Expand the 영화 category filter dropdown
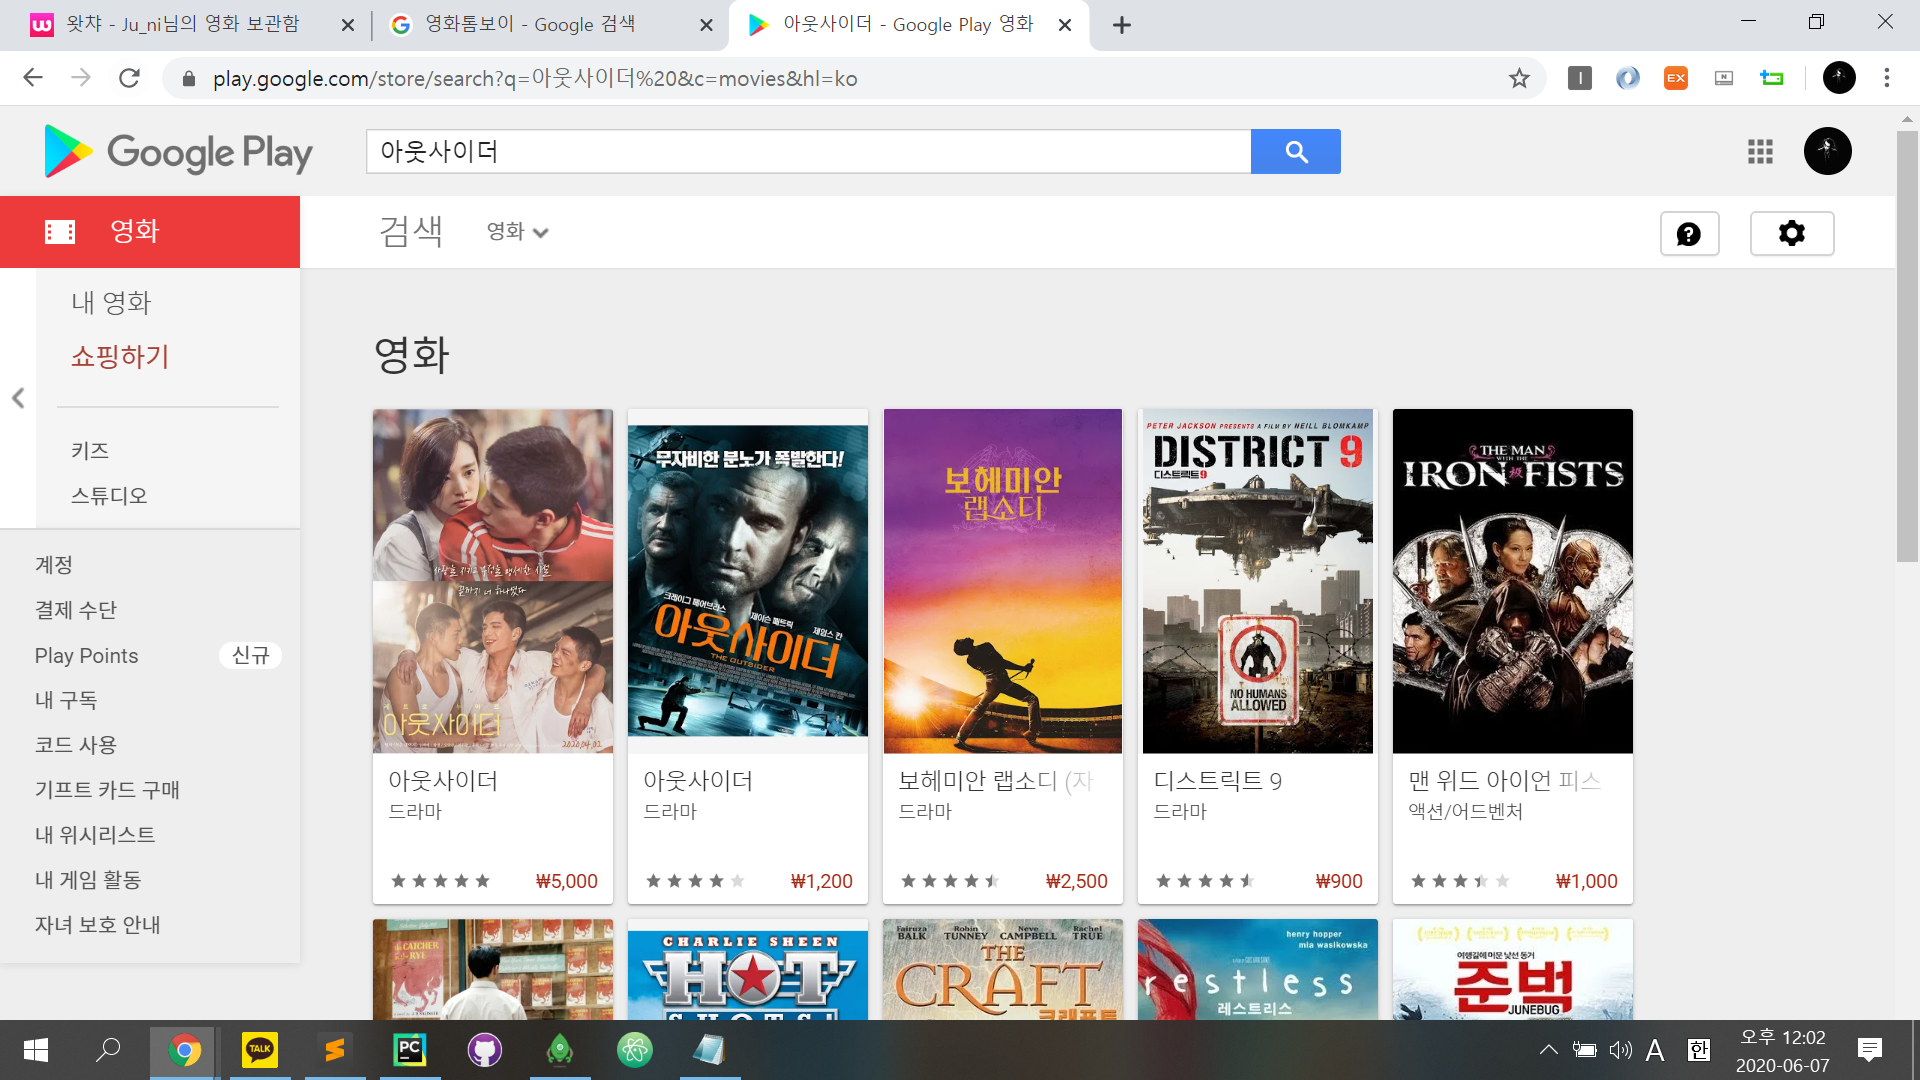 pos(517,232)
